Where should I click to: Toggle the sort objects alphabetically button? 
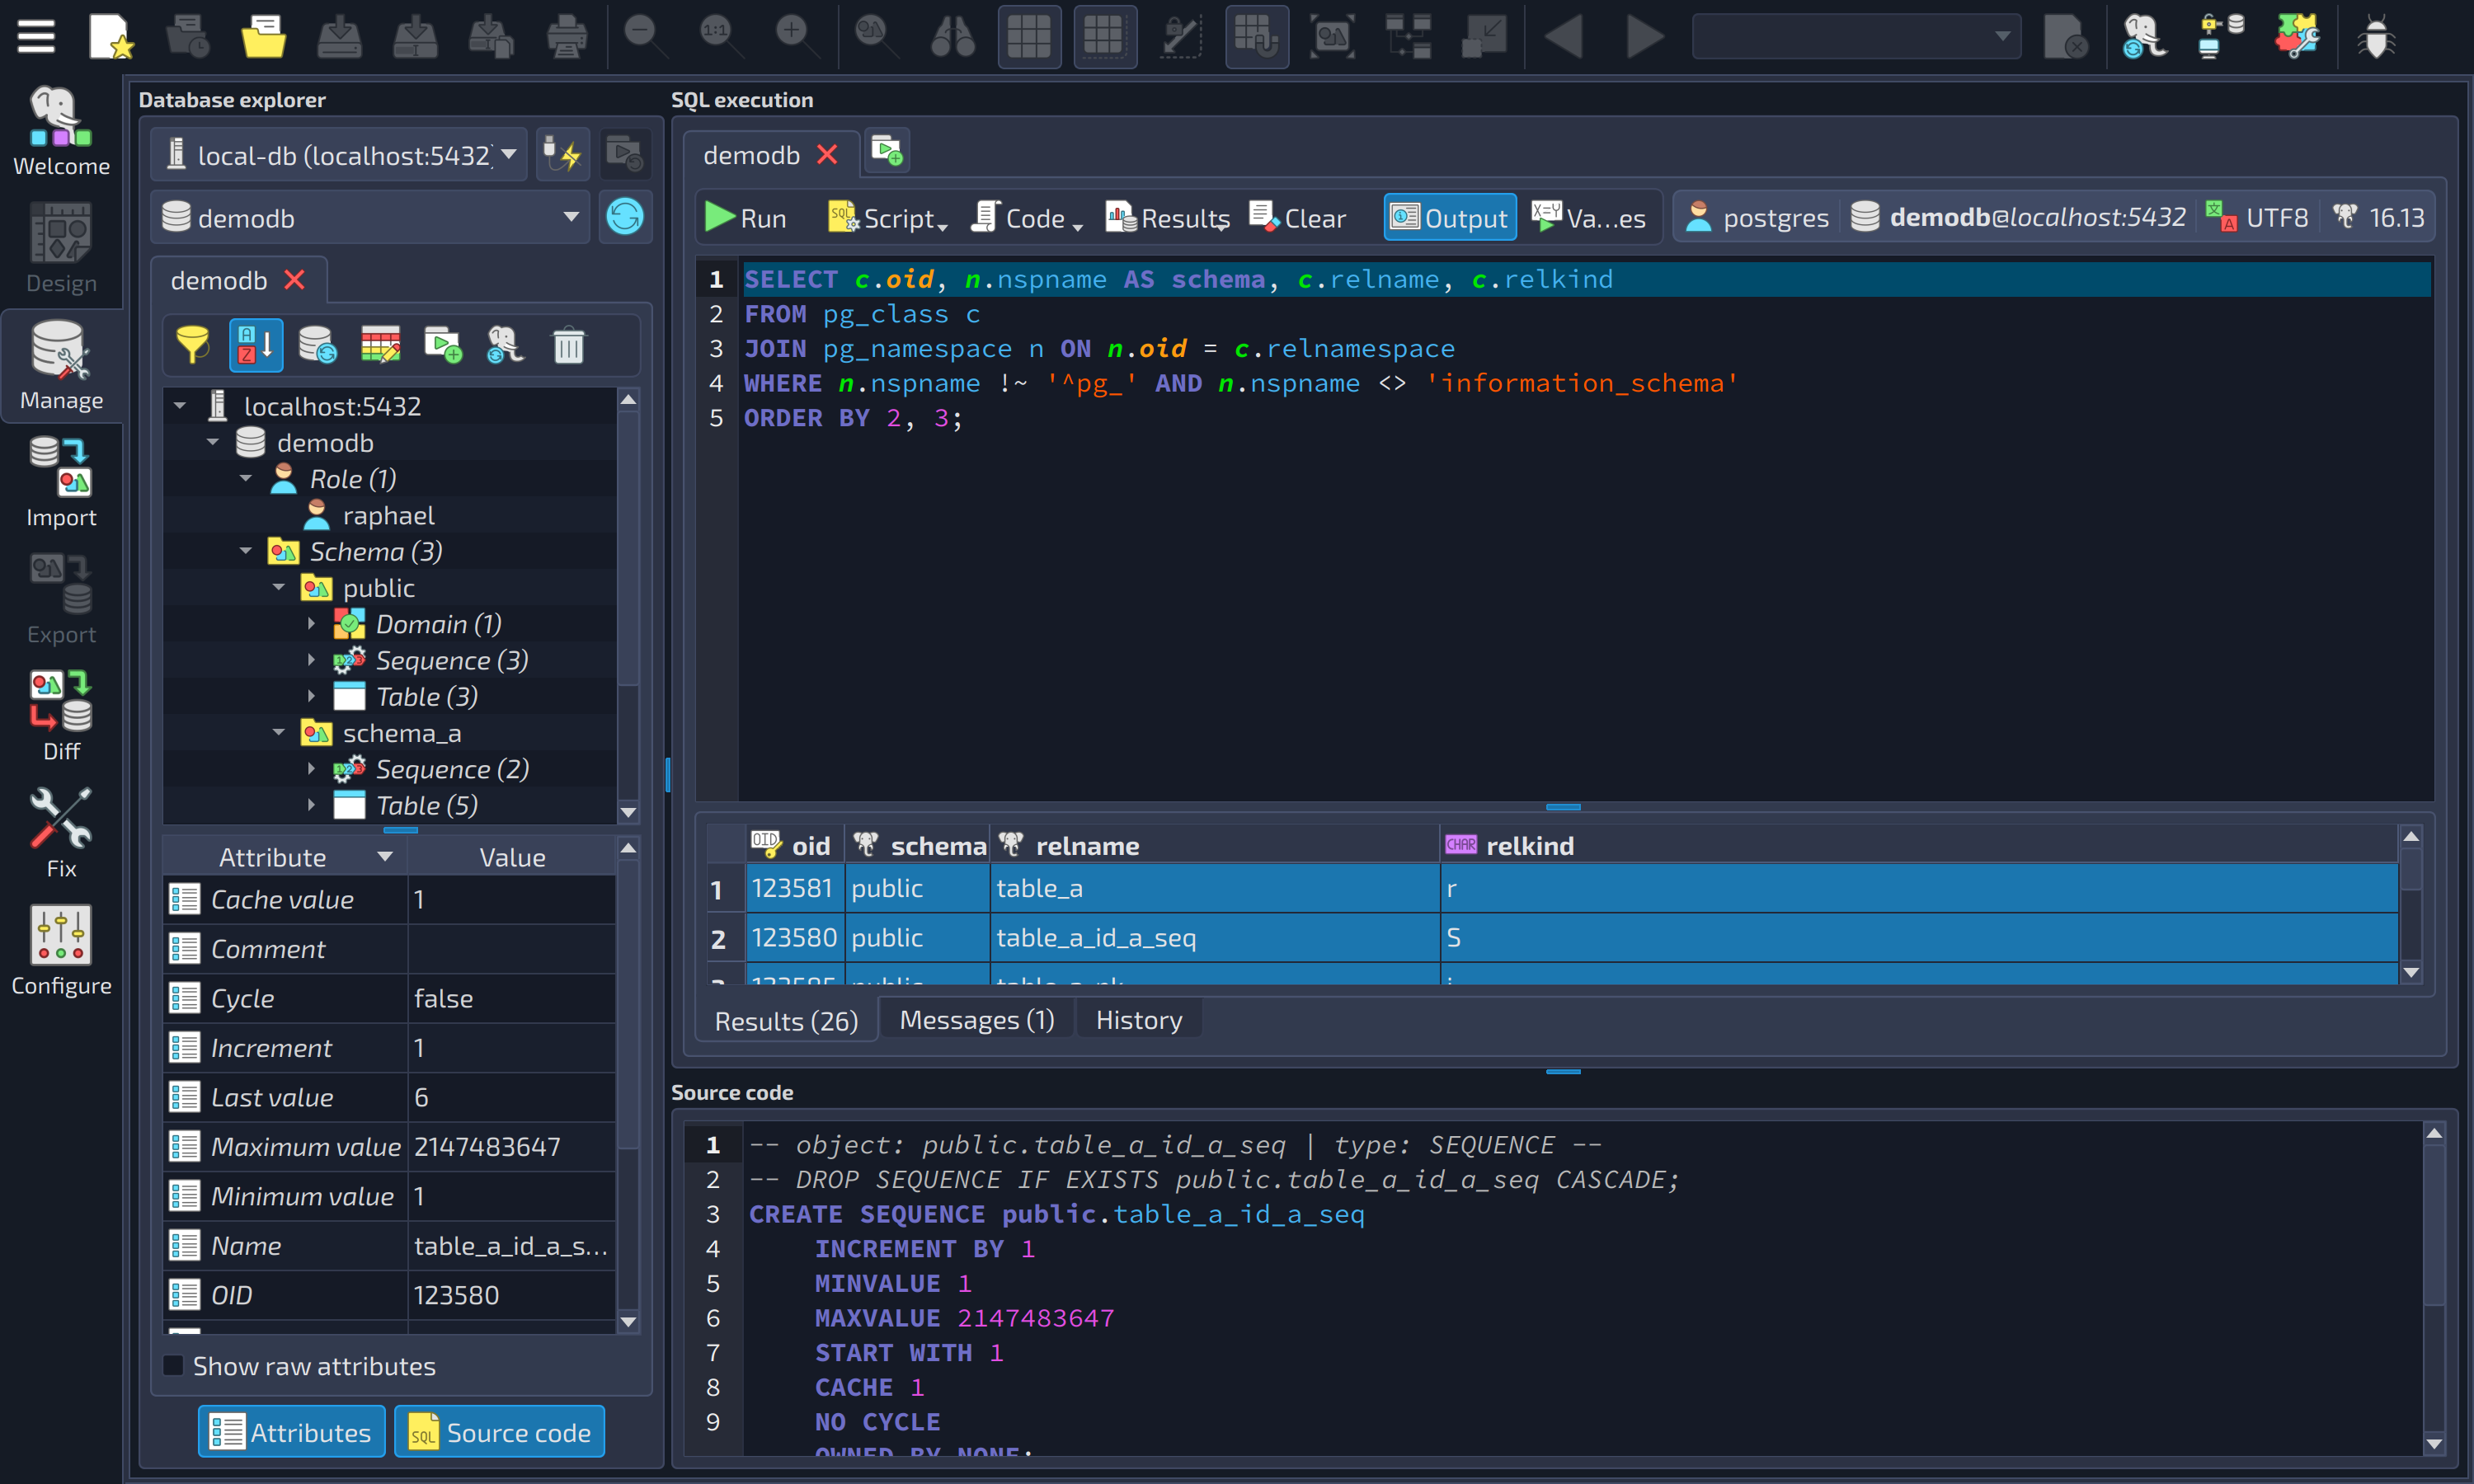(256, 346)
